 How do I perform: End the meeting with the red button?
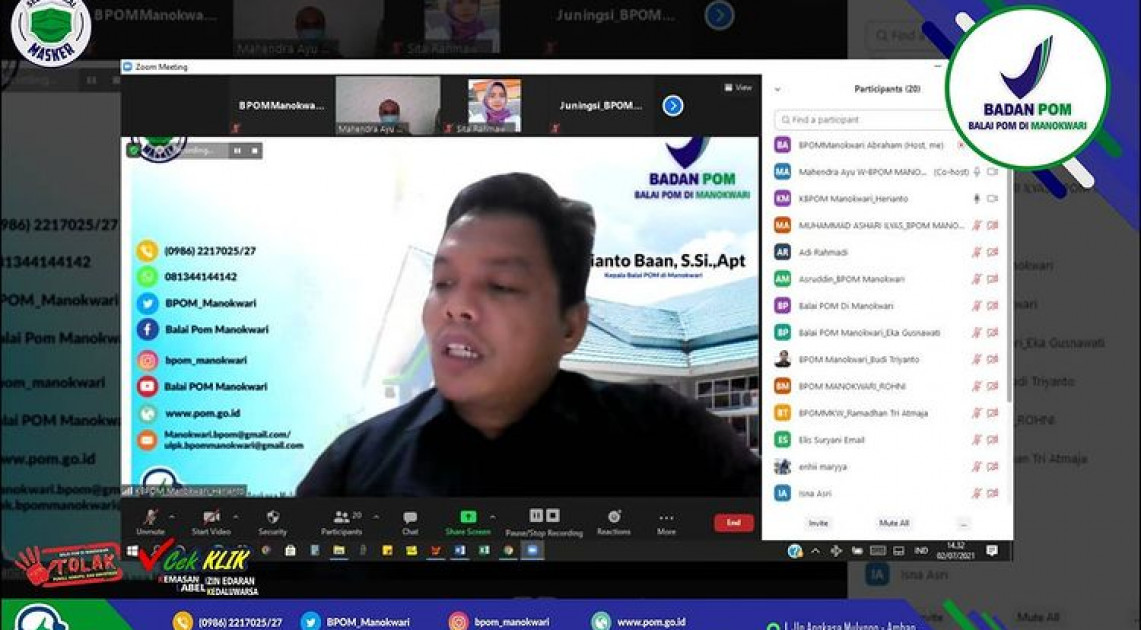(734, 523)
